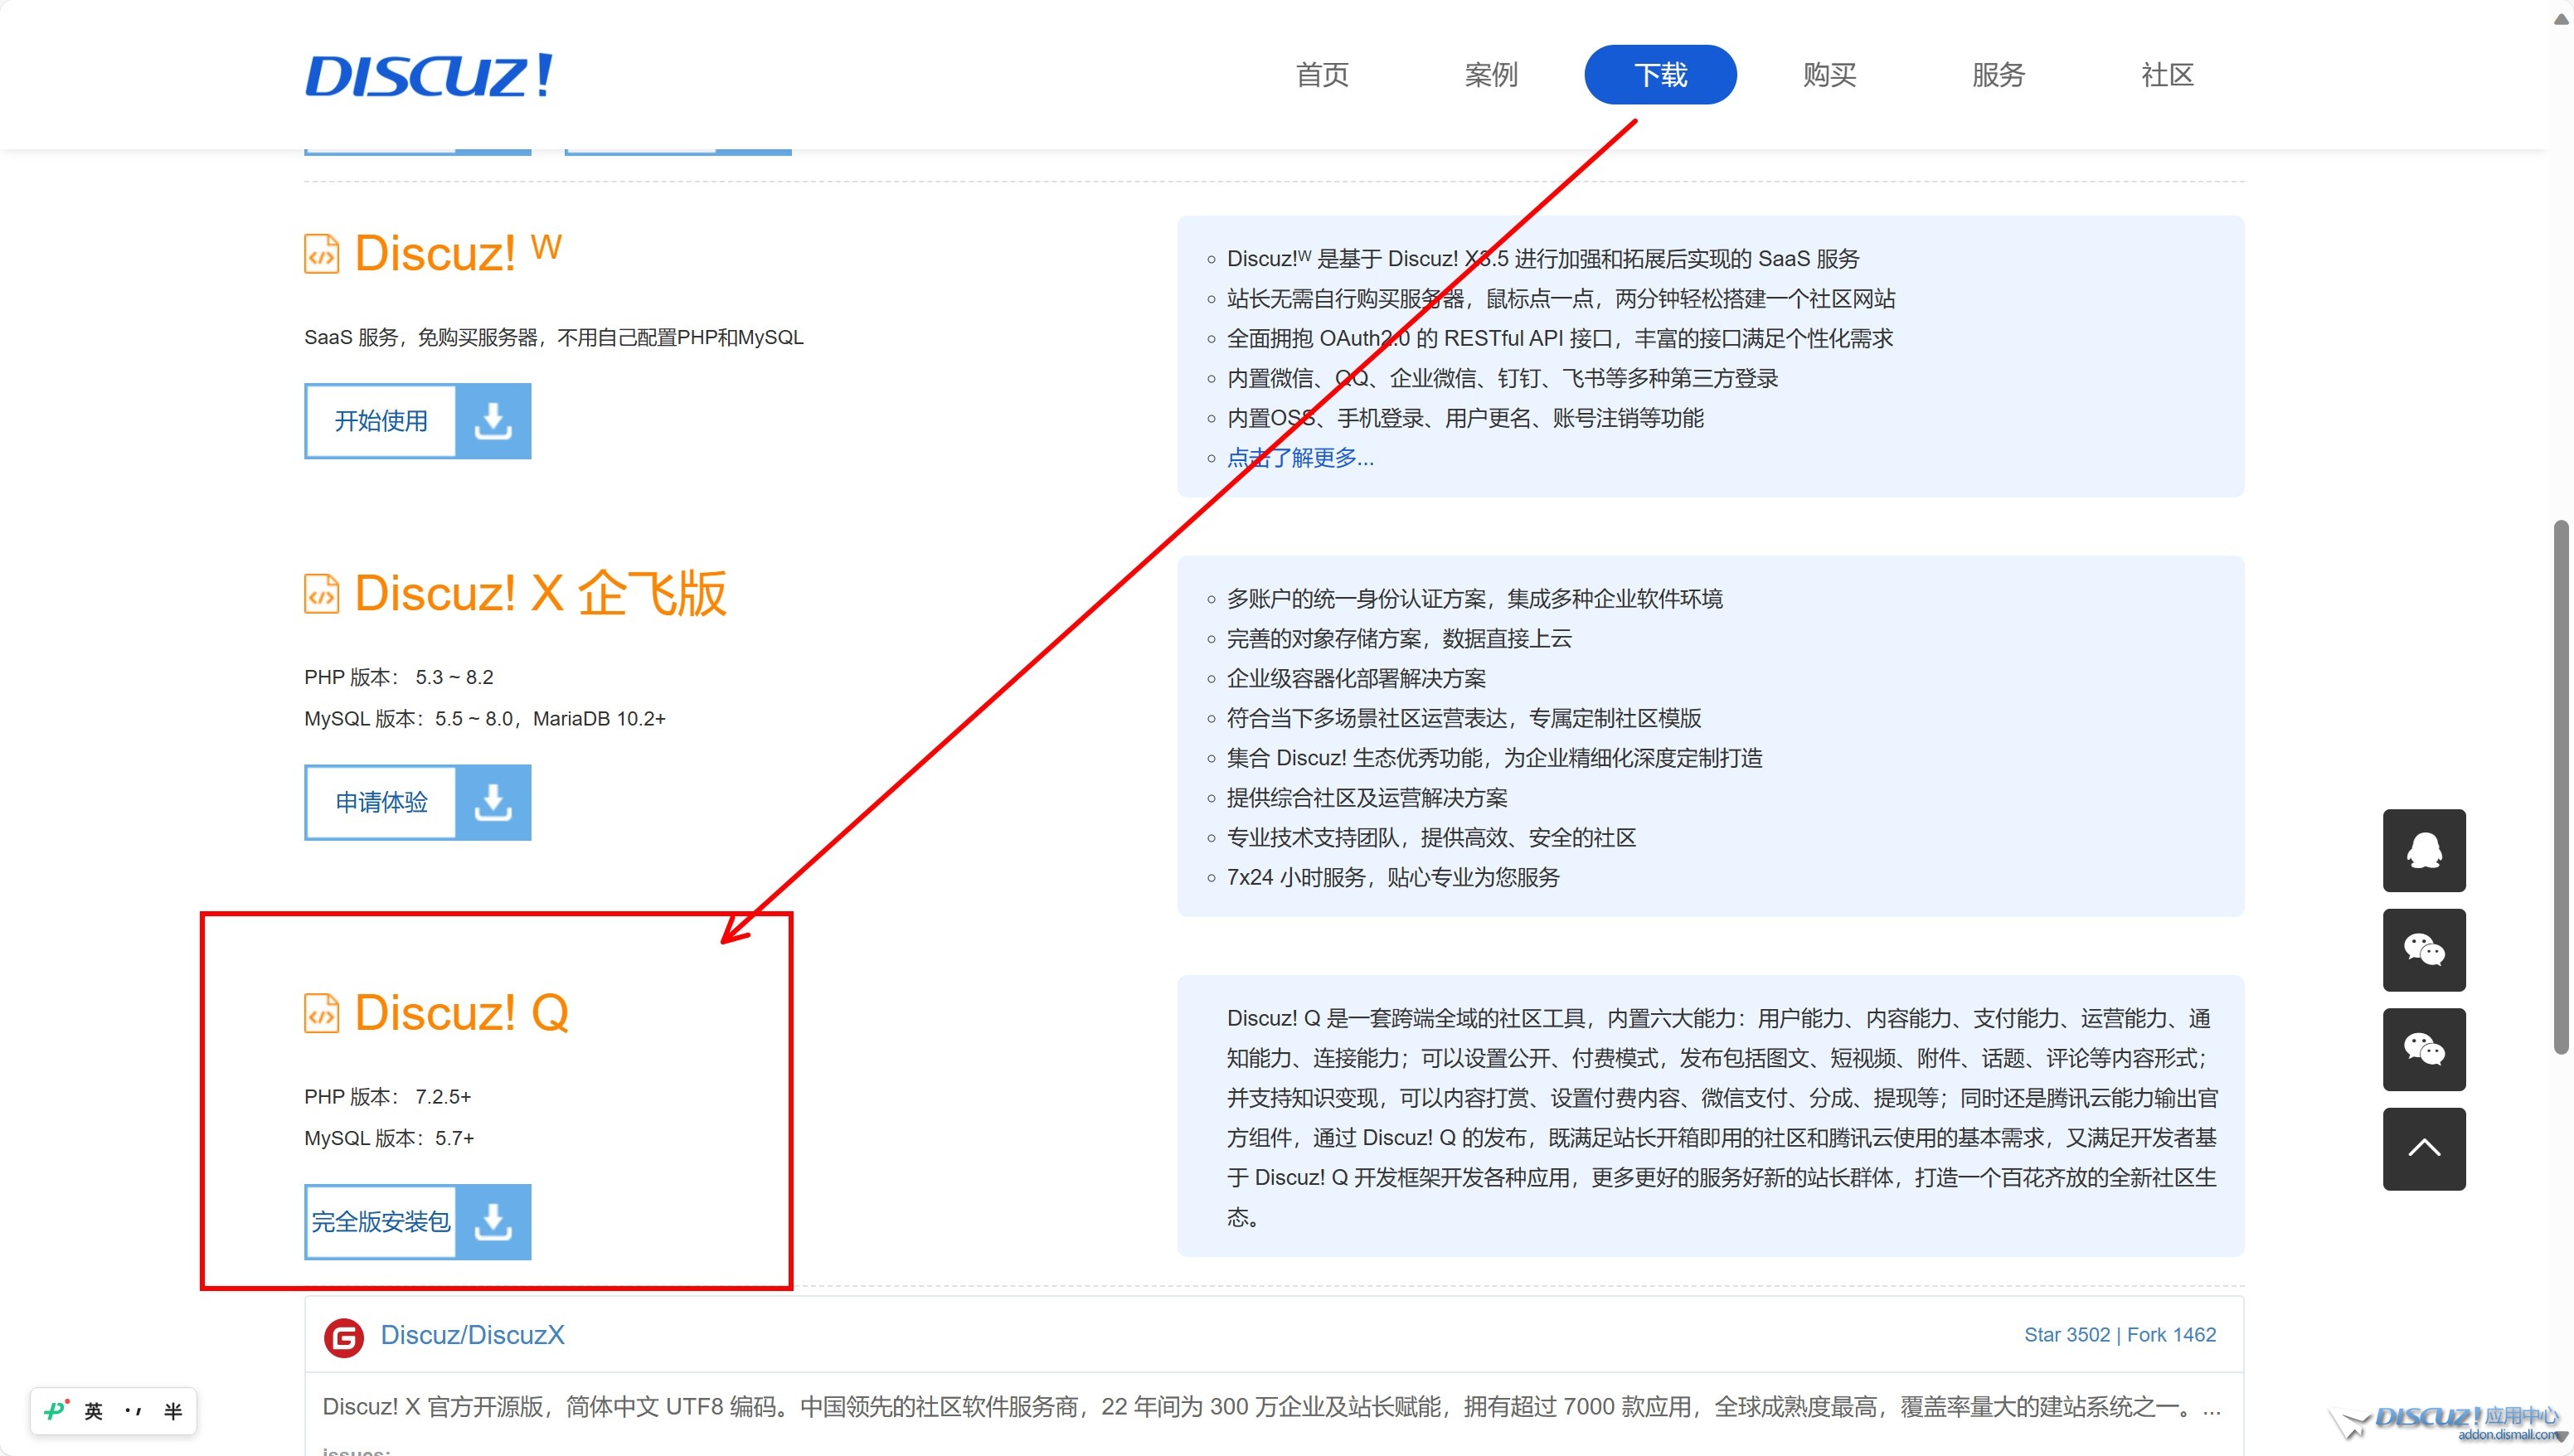Click the page vertical scrollbar thumb

2561,787
